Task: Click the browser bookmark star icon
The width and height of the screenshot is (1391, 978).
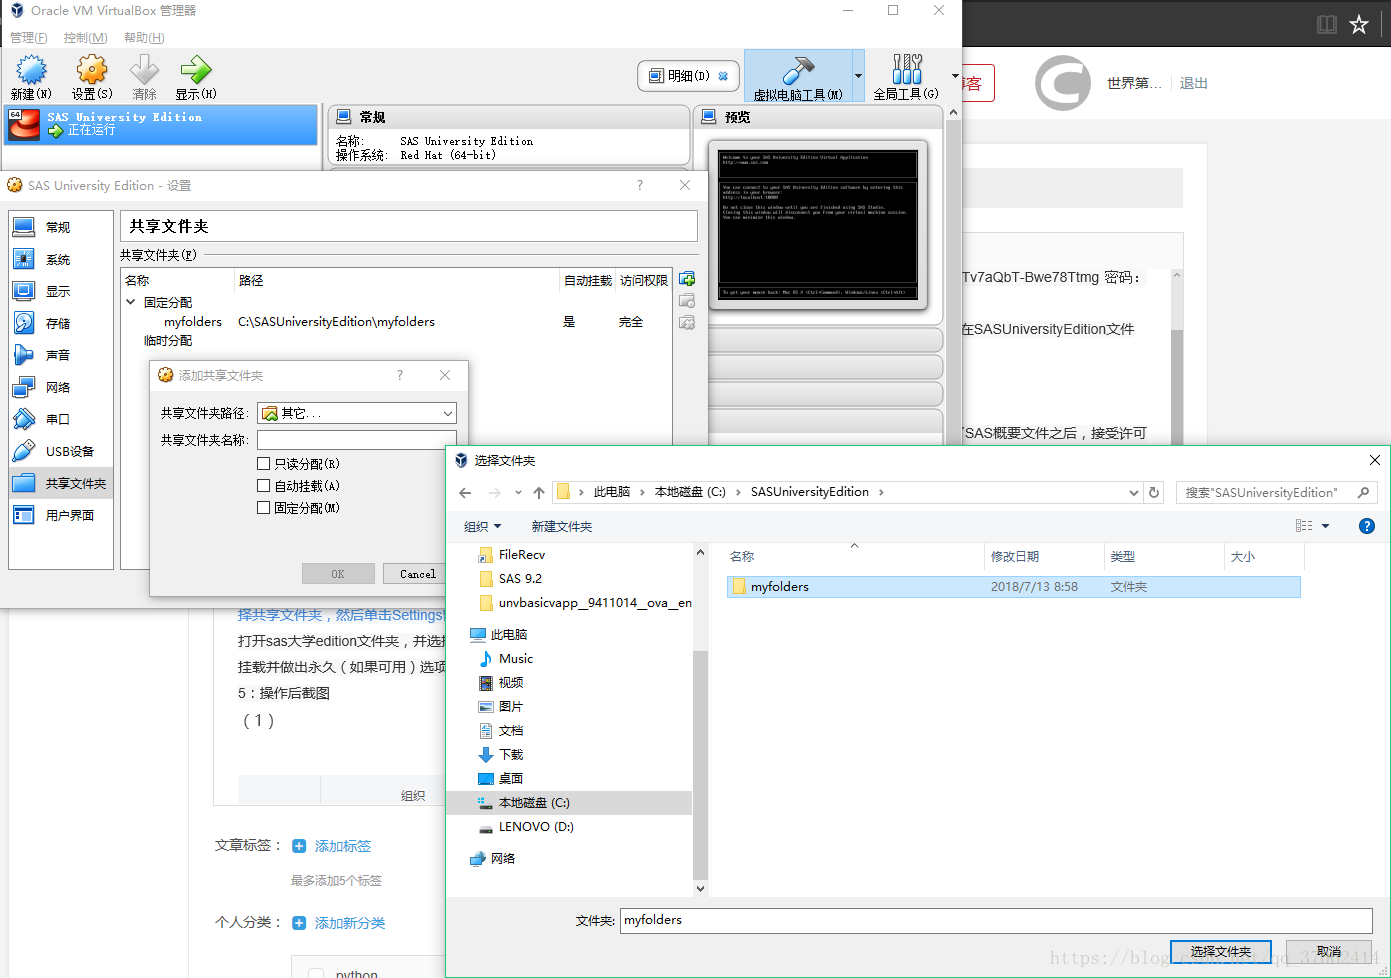Action: tap(1358, 24)
